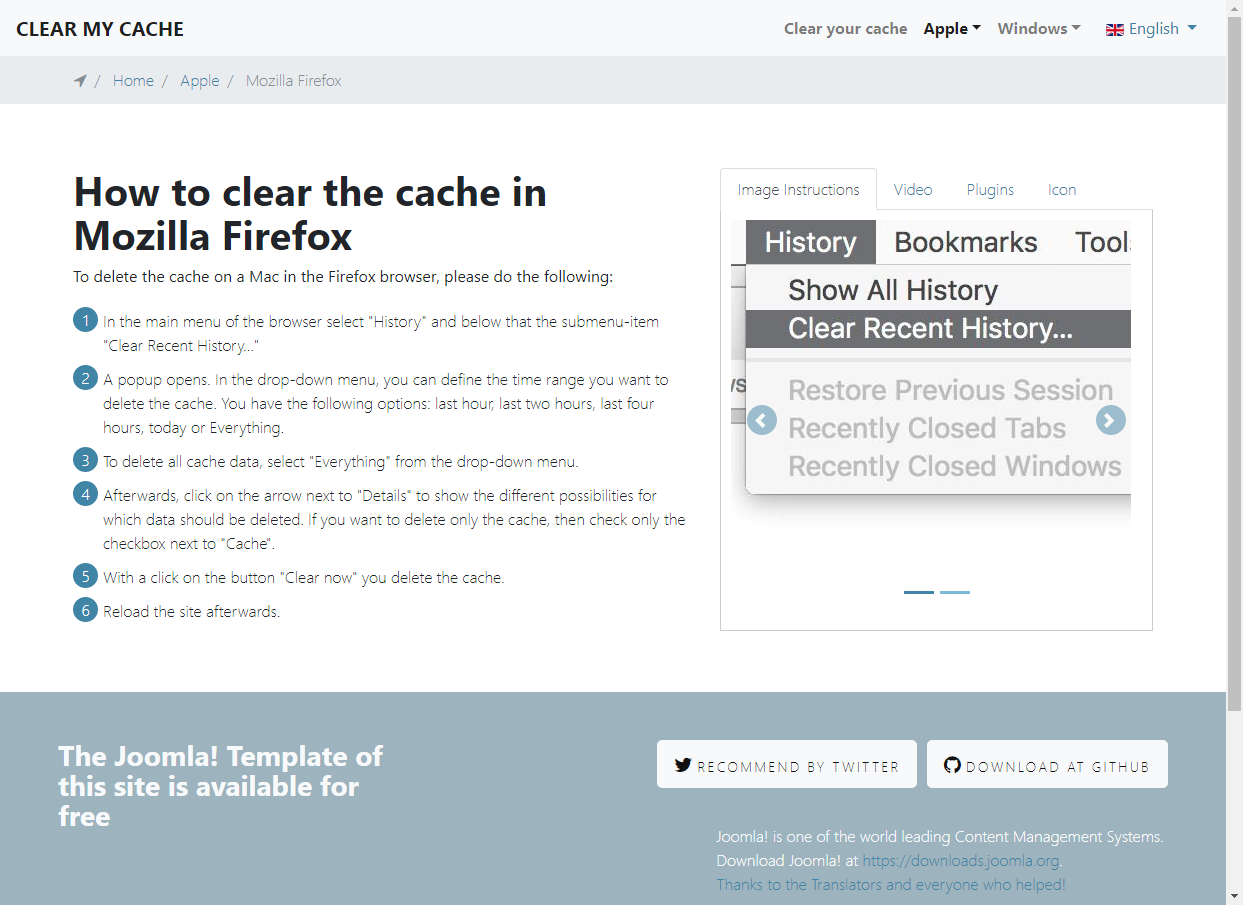This screenshot has width=1243, height=905.
Task: Go to next carousel slide arrow
Action: coord(1110,420)
